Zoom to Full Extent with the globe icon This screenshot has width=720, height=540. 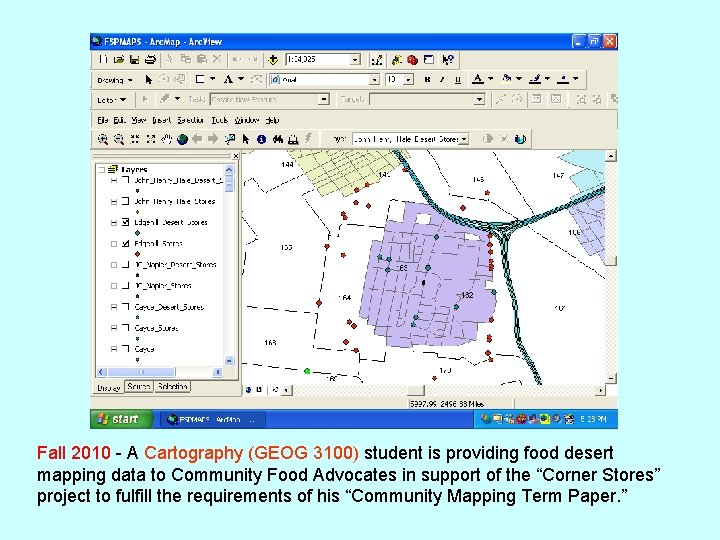click(x=182, y=139)
